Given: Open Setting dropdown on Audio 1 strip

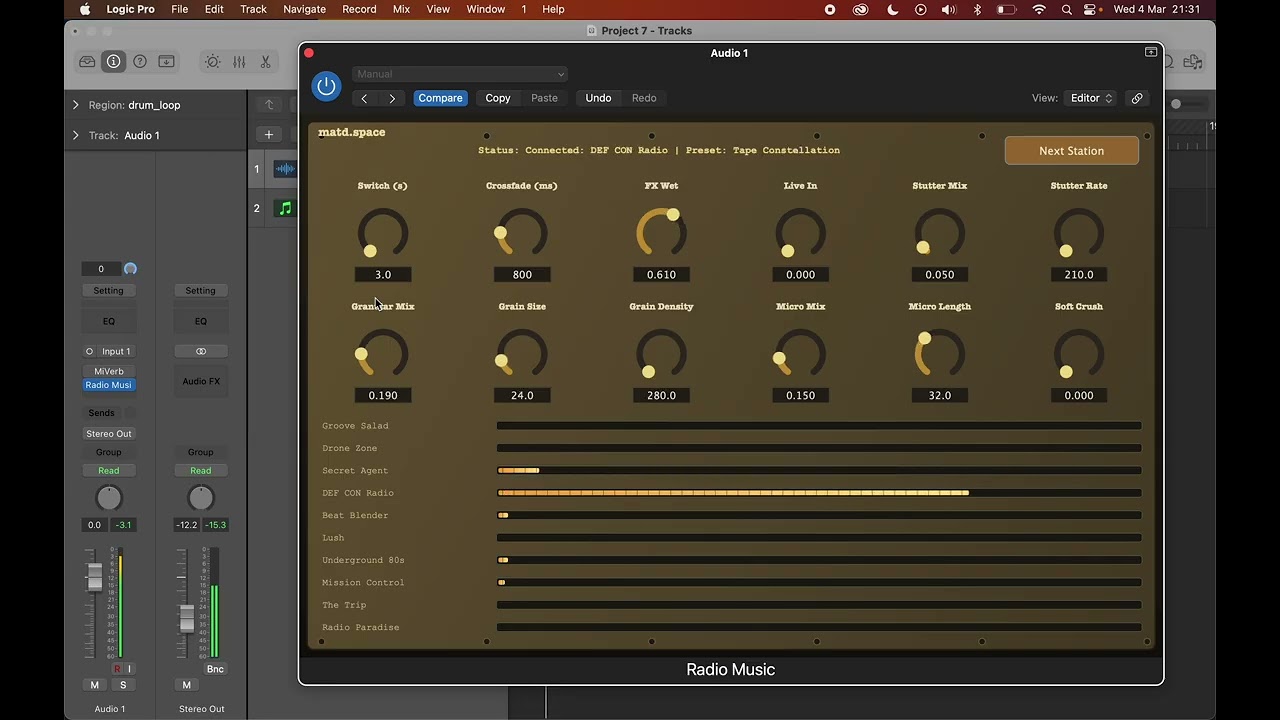Looking at the screenshot, I should (109, 290).
